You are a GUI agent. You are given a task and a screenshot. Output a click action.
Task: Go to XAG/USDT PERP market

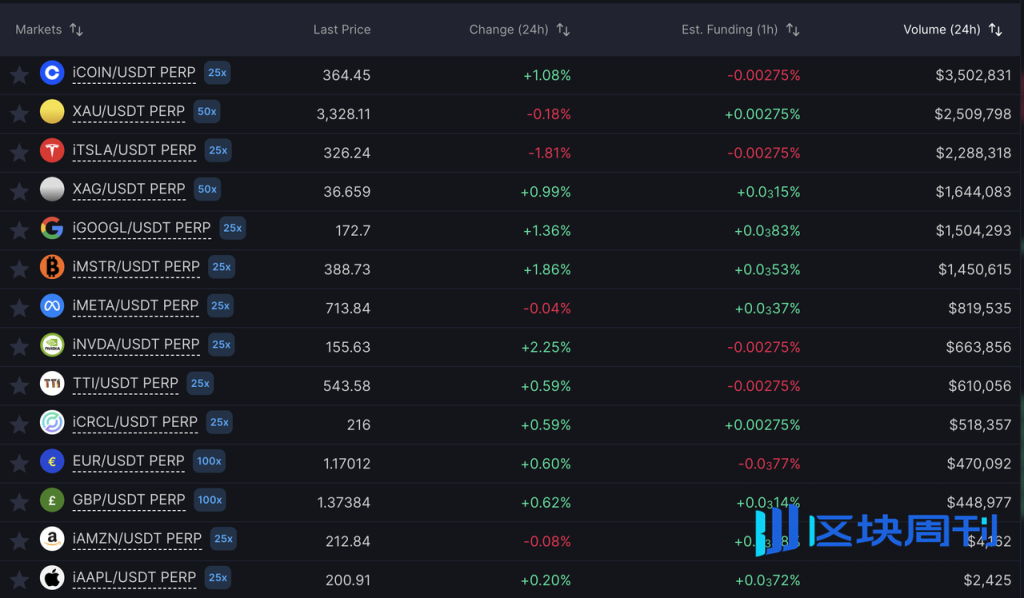[x=129, y=189]
